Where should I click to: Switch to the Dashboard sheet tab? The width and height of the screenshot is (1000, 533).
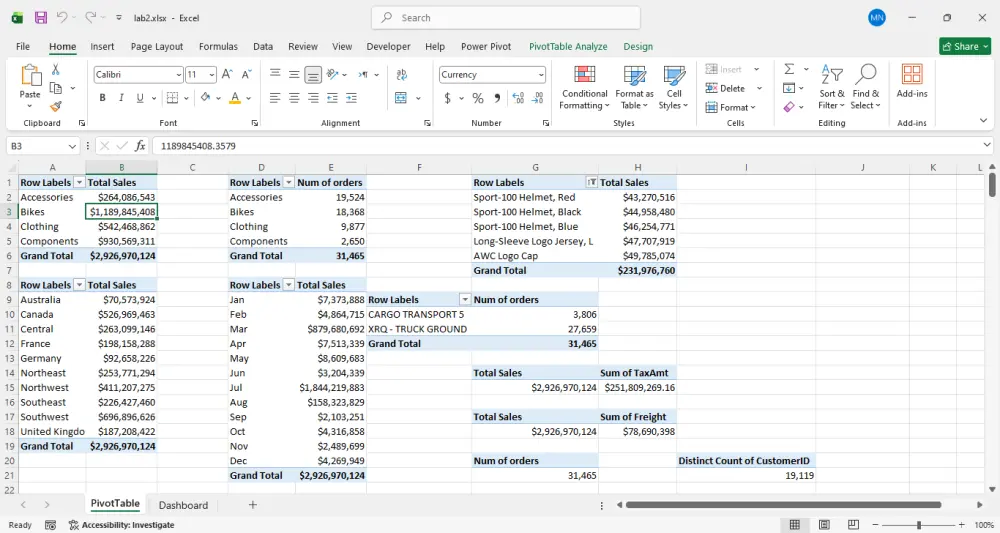tap(183, 505)
